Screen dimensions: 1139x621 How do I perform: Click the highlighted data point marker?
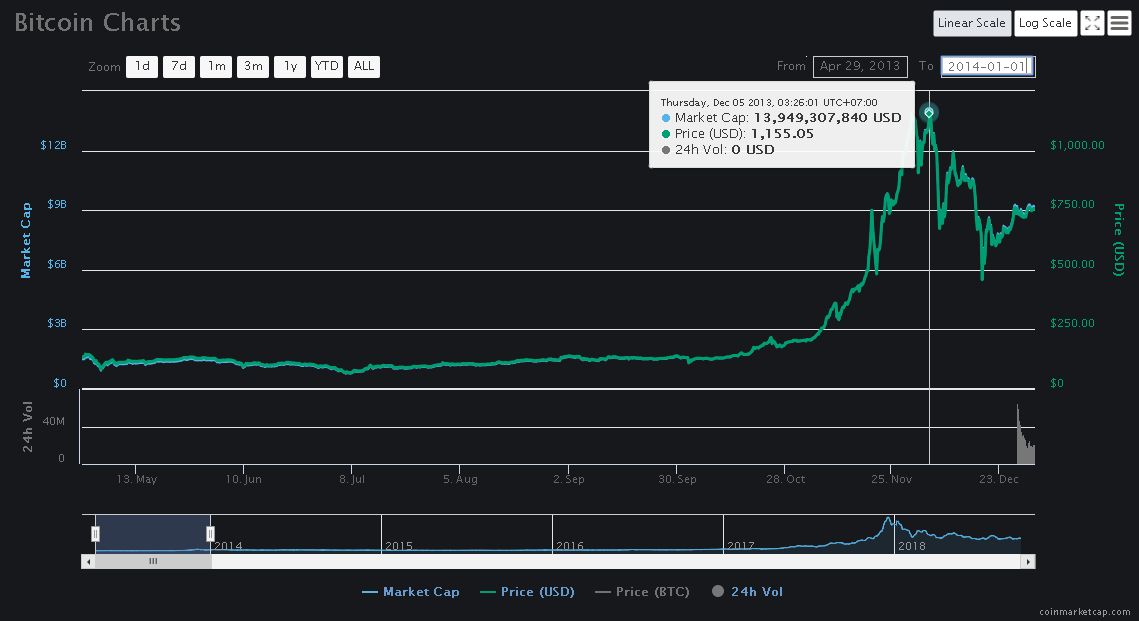tap(928, 113)
